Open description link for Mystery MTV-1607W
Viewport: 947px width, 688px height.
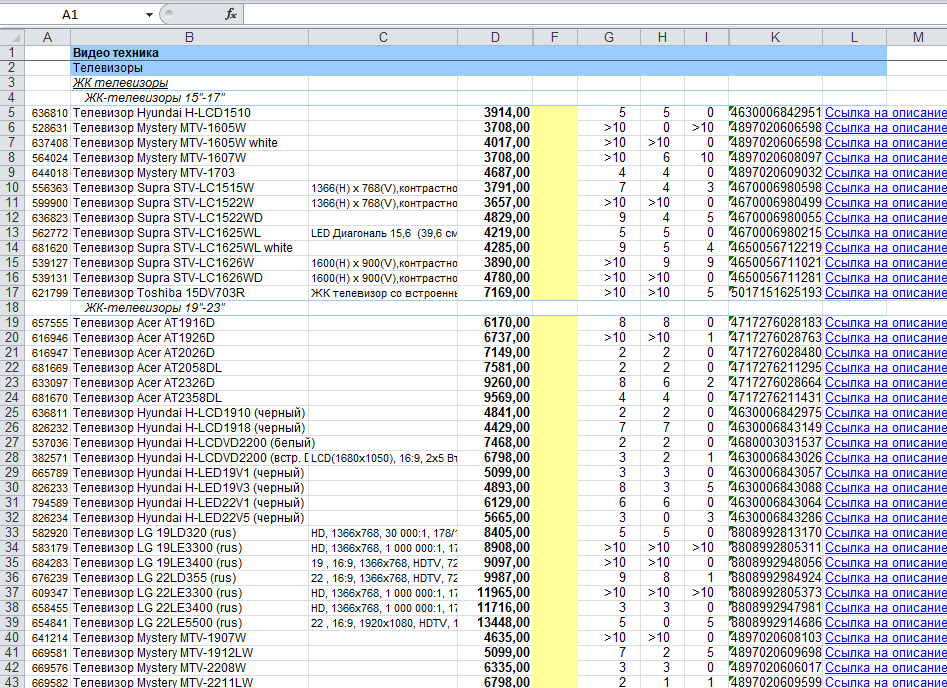(x=885, y=158)
